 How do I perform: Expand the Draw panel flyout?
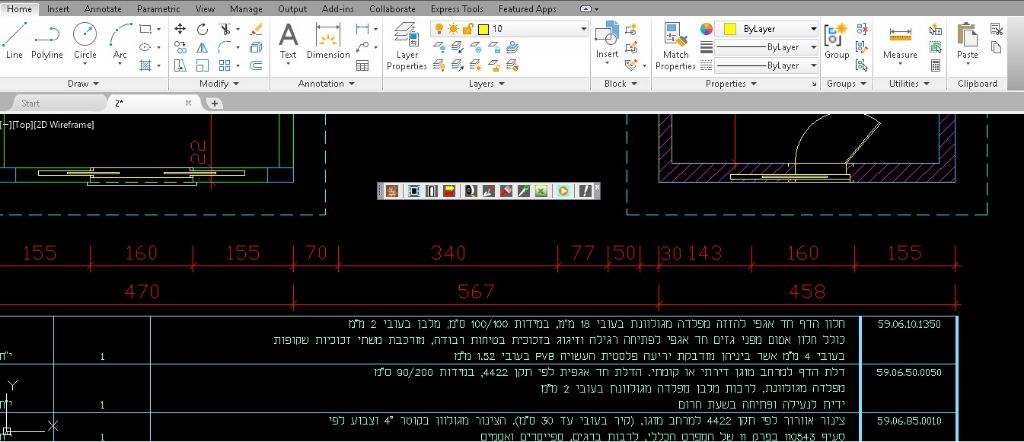[x=95, y=84]
